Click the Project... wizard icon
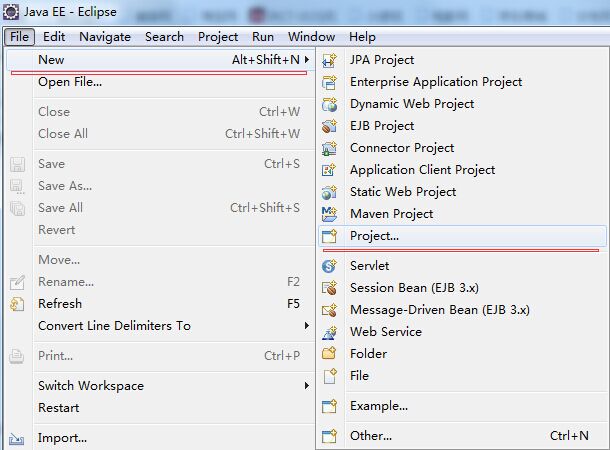The width and height of the screenshot is (610, 450). tap(330, 236)
